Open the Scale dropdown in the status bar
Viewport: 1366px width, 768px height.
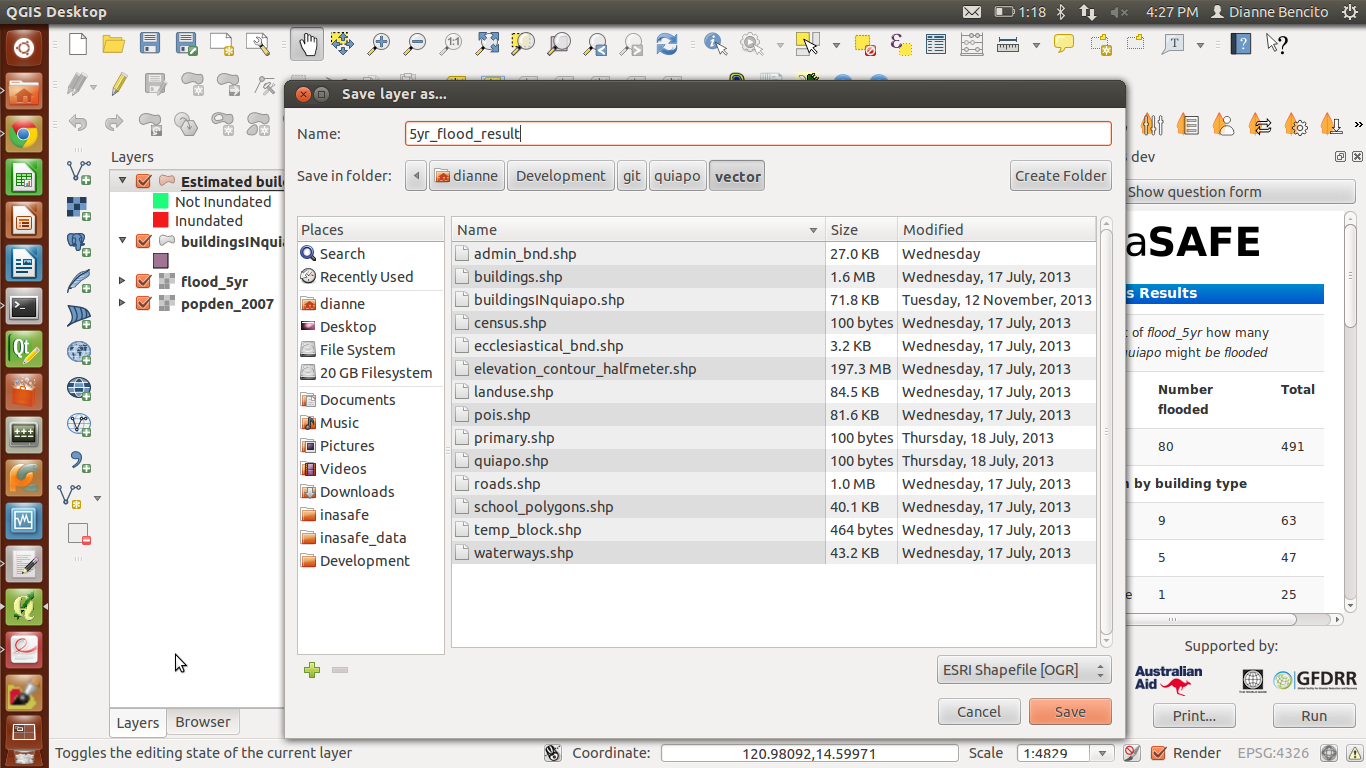click(1103, 753)
